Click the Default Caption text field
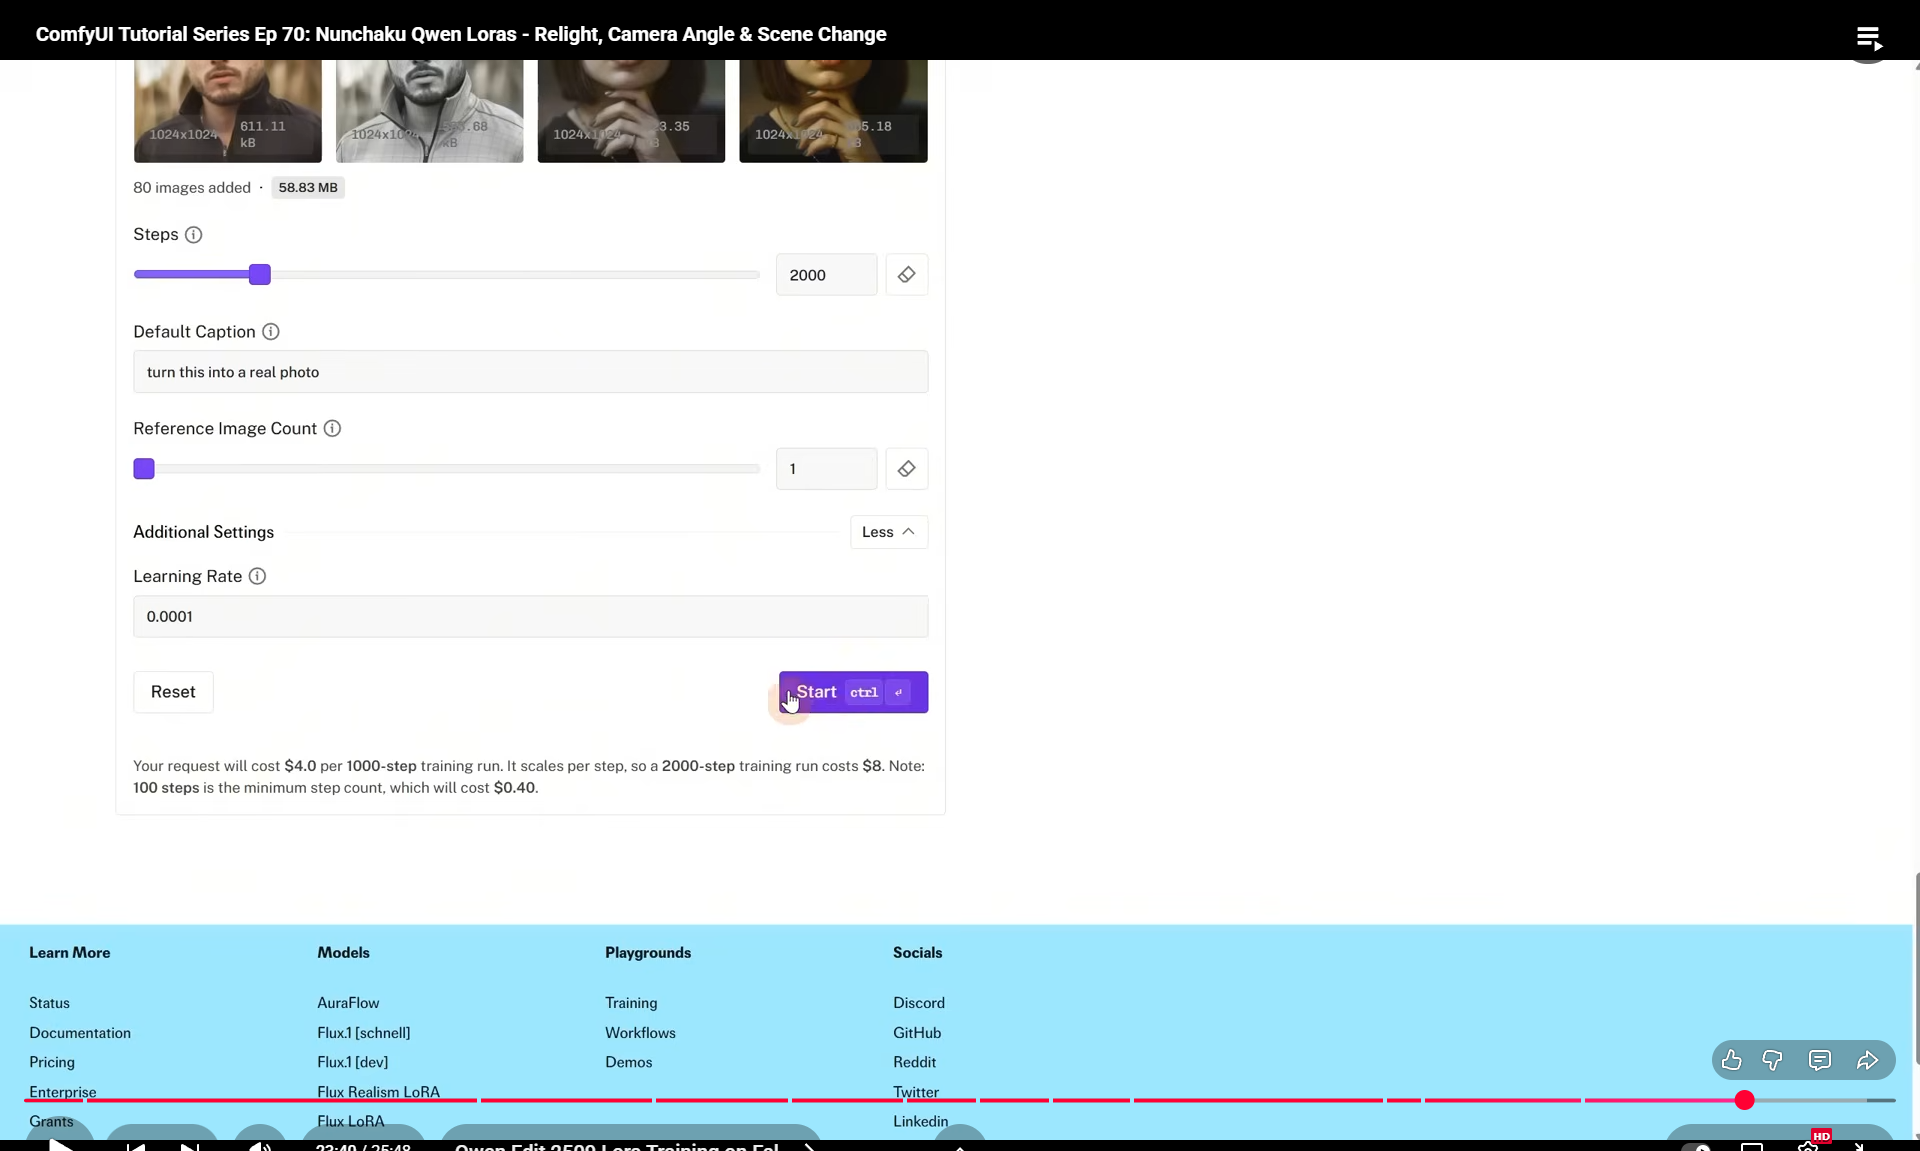1920x1151 pixels. pos(530,372)
